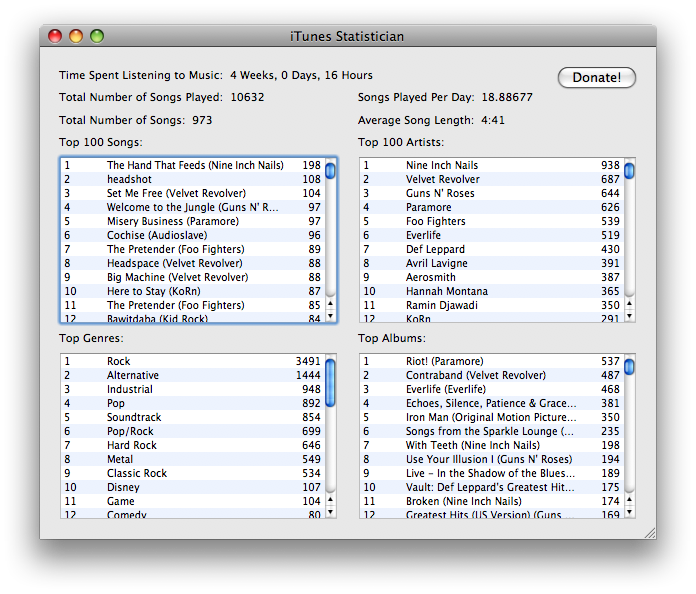This screenshot has height=594, width=696.
Task: Select artist 'Foo Fighters' in artists list
Action: [x=492, y=221]
